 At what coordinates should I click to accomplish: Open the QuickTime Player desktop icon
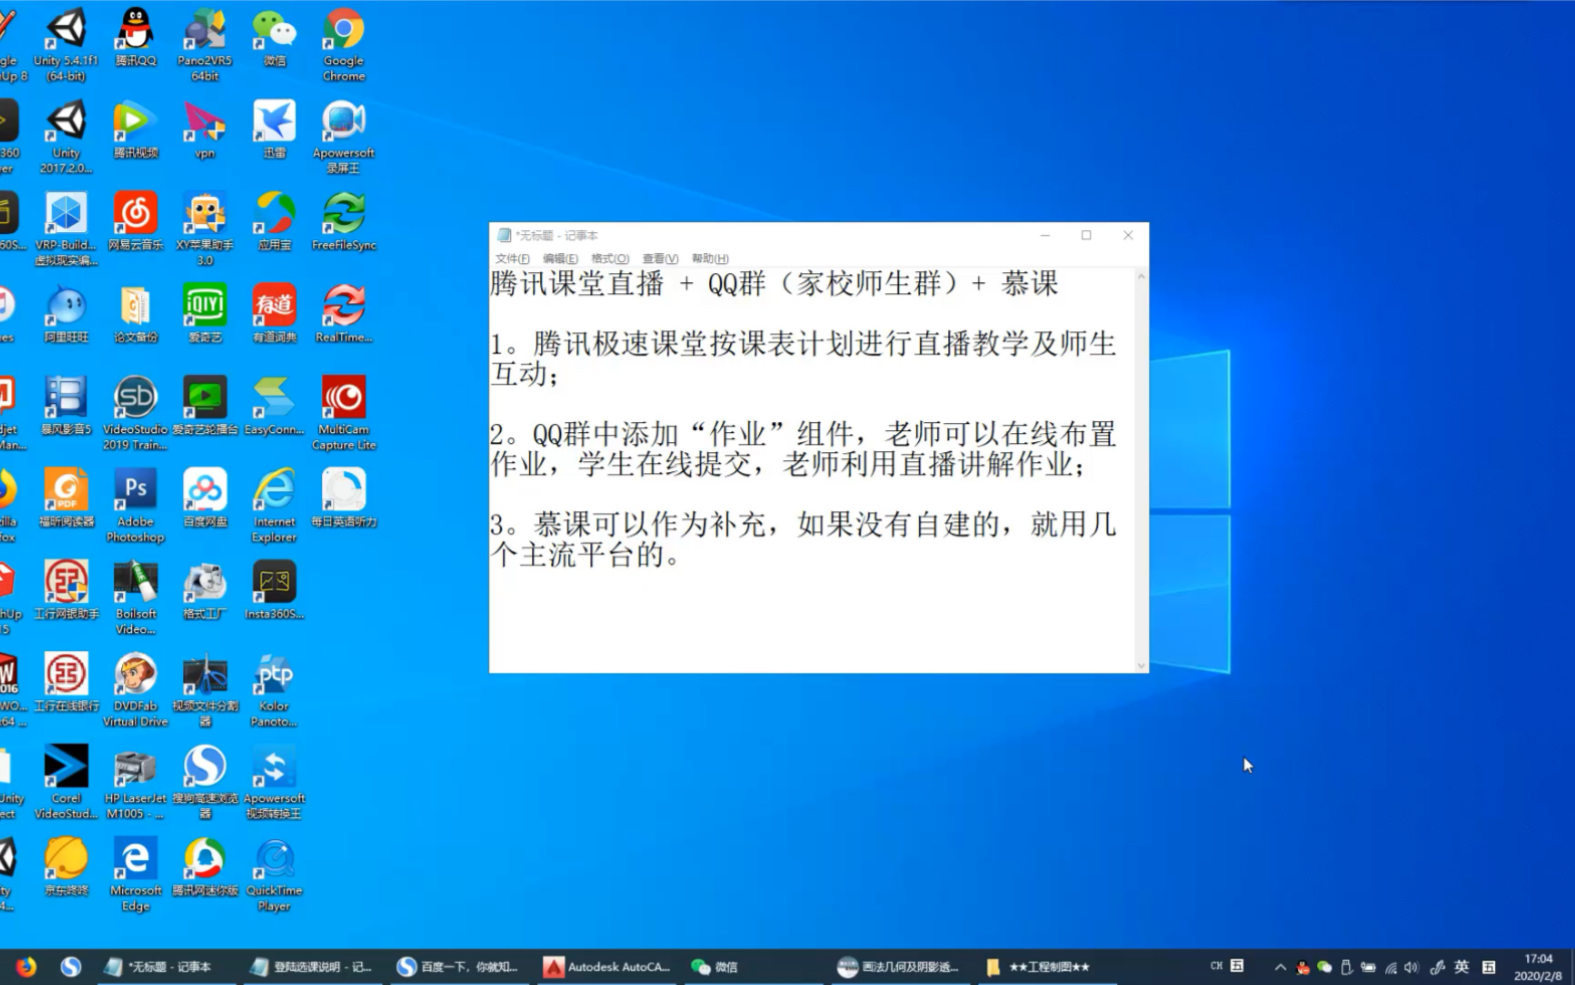point(274,875)
